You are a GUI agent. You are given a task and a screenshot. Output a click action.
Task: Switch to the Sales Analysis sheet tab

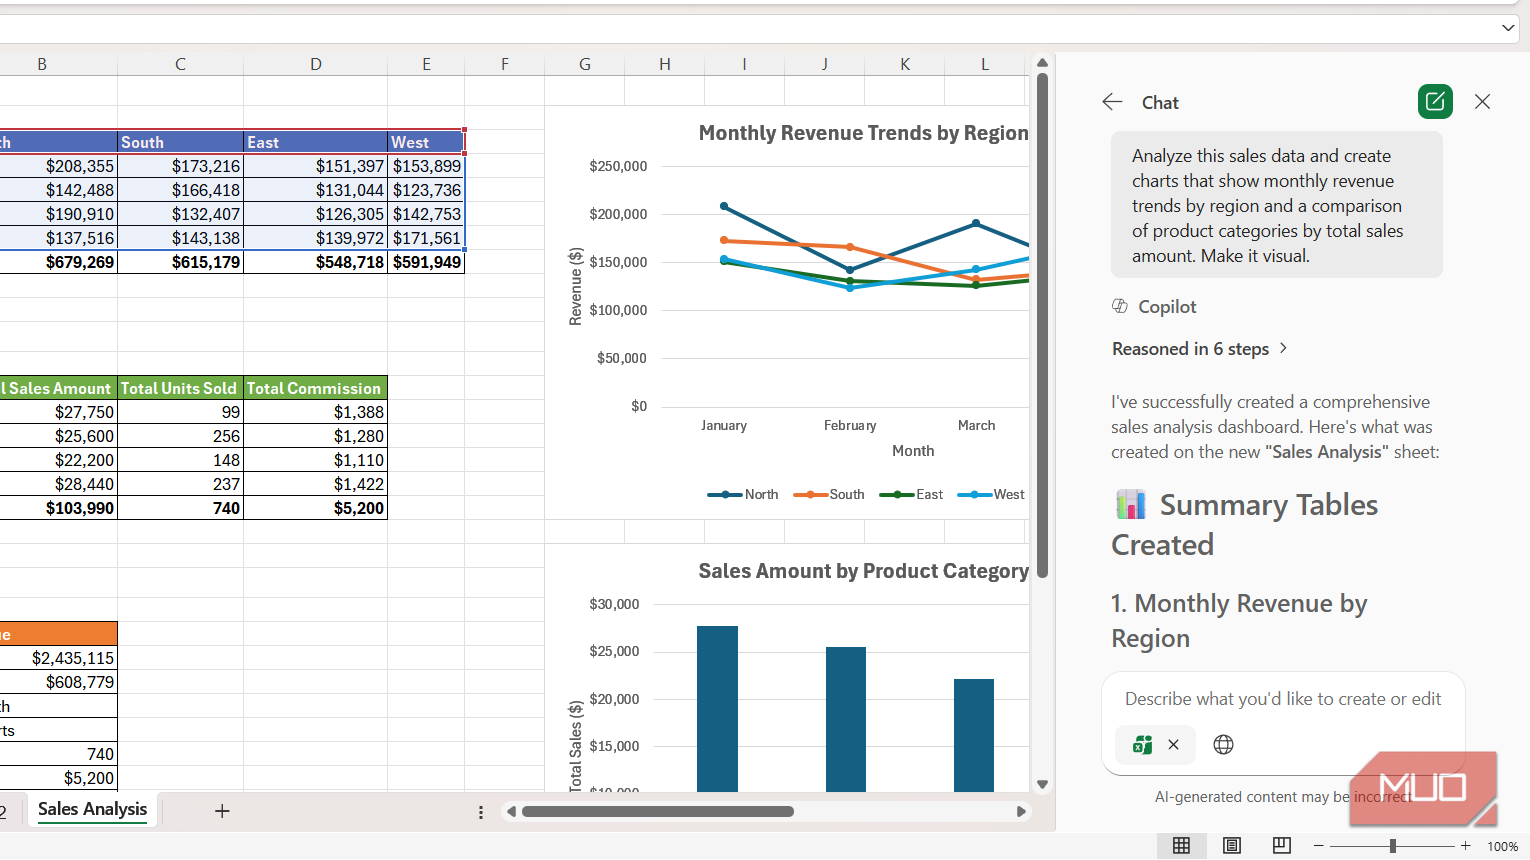point(92,810)
